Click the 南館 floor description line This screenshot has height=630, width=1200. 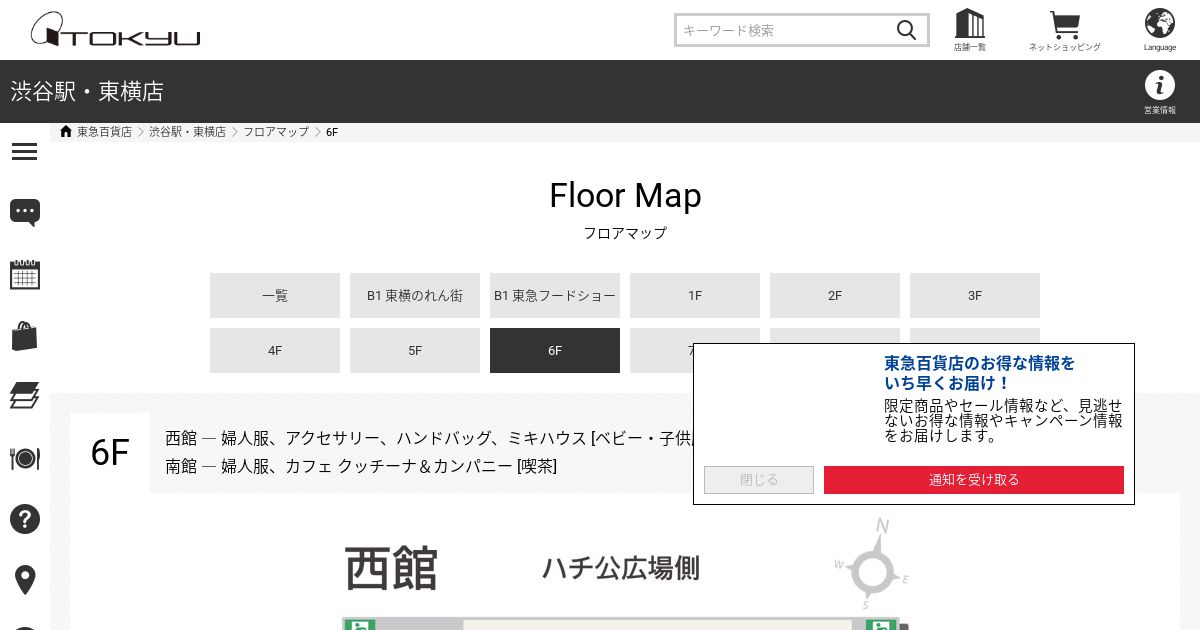[361, 466]
